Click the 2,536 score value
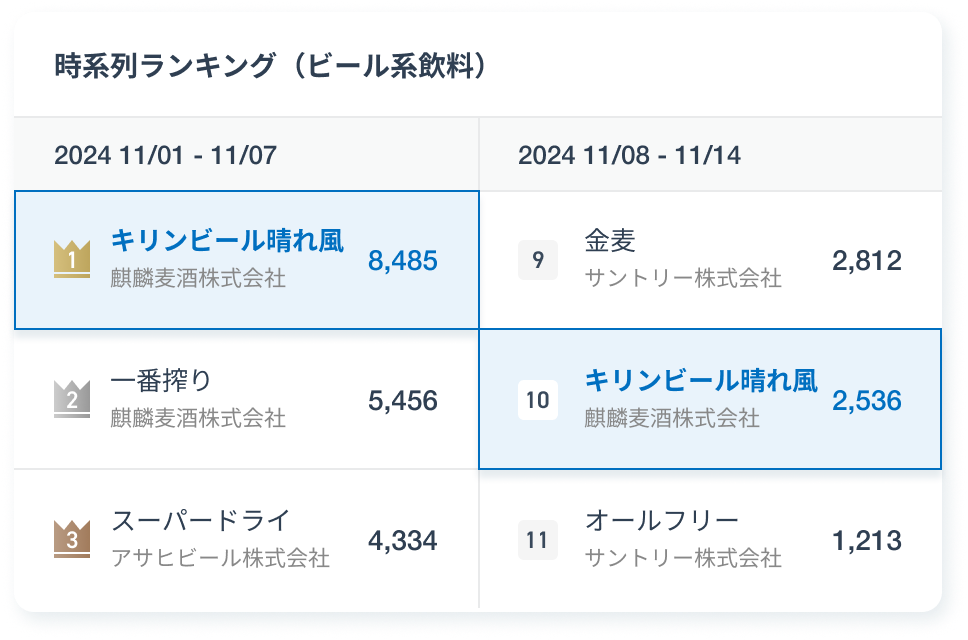 pyautogui.click(x=867, y=401)
